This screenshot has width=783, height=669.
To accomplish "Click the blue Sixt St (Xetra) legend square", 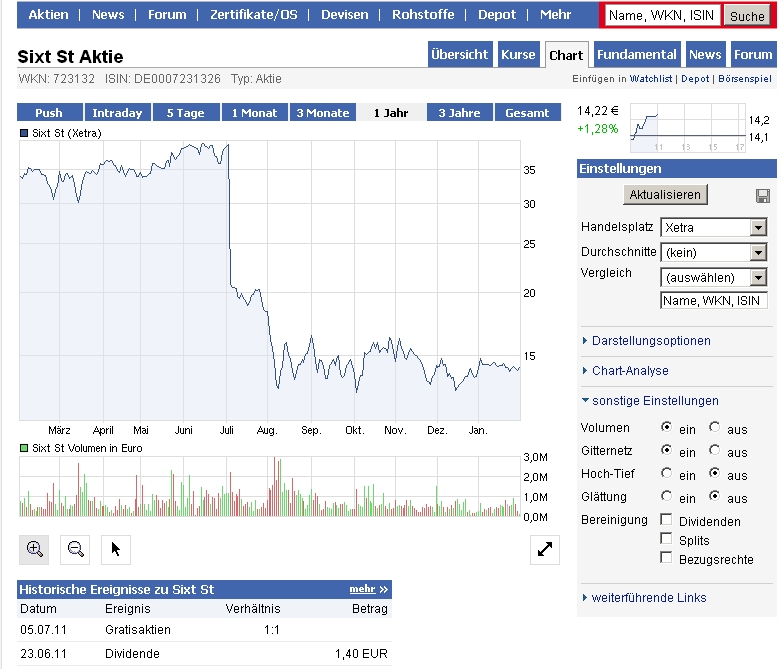I will [x=23, y=133].
